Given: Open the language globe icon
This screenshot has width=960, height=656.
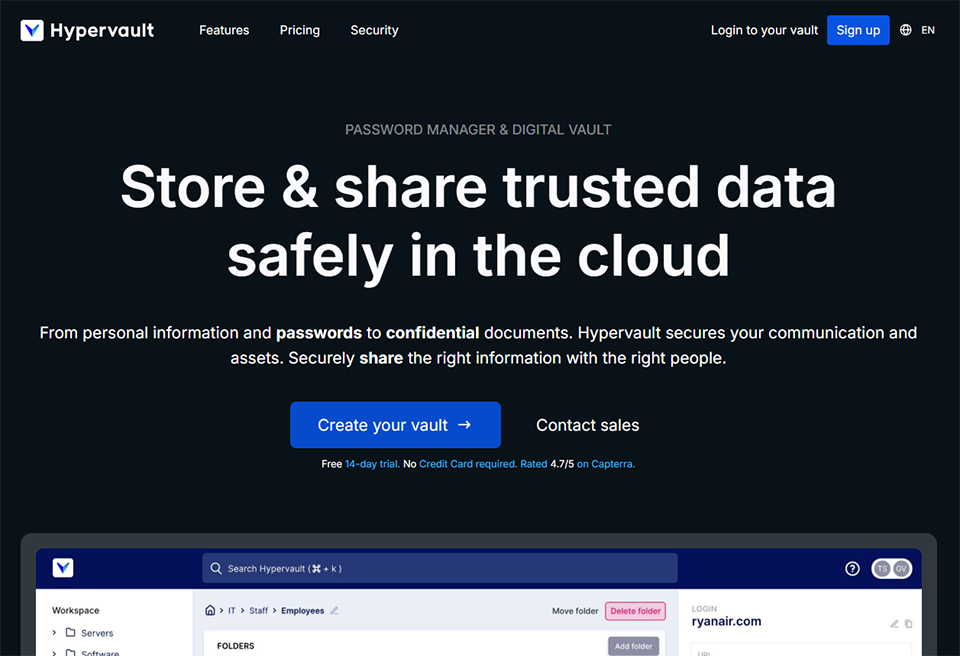Looking at the screenshot, I should pos(906,30).
